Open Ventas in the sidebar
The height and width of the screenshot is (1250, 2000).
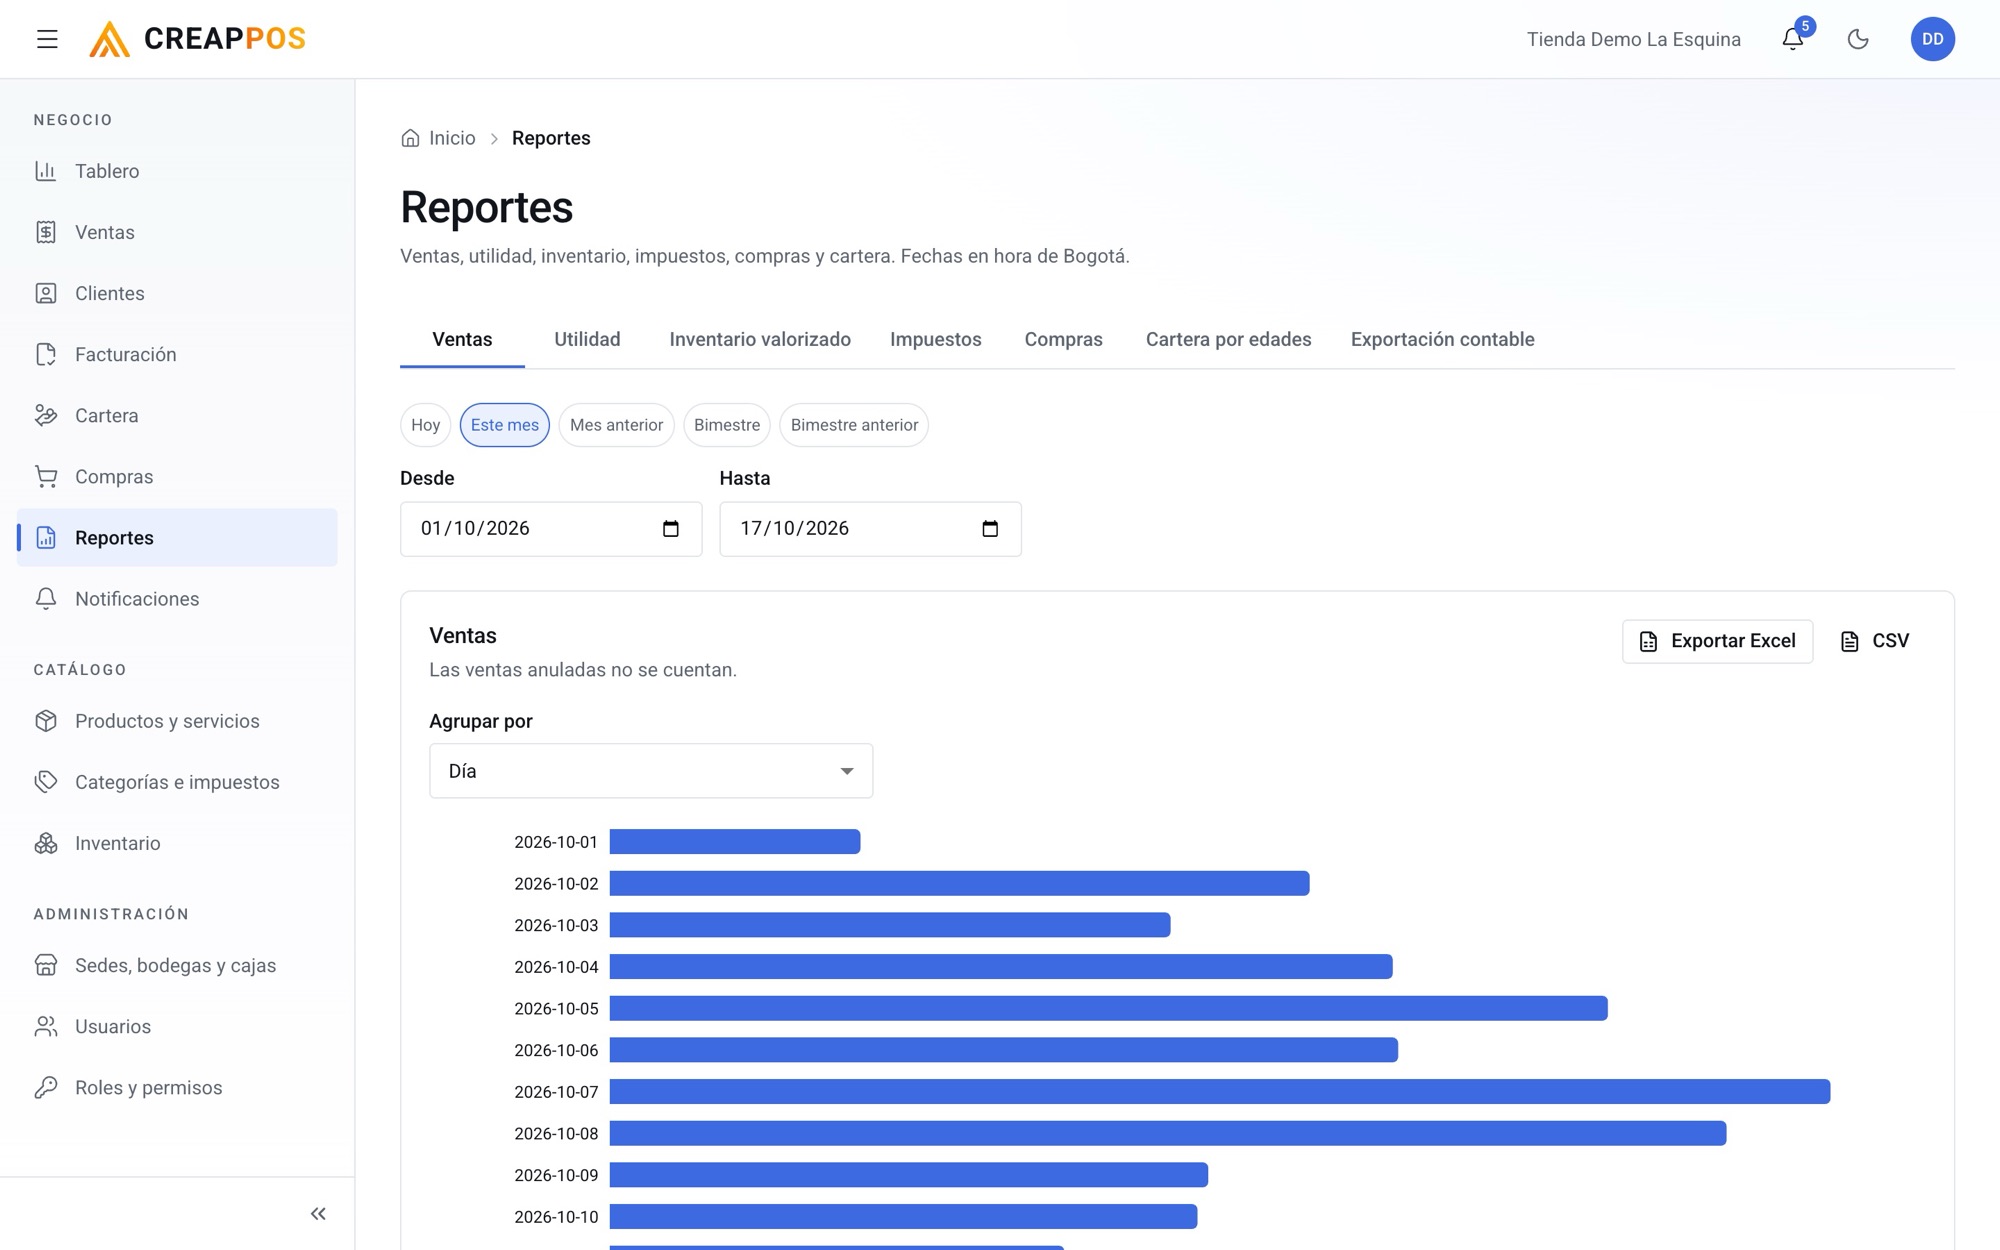click(x=177, y=232)
